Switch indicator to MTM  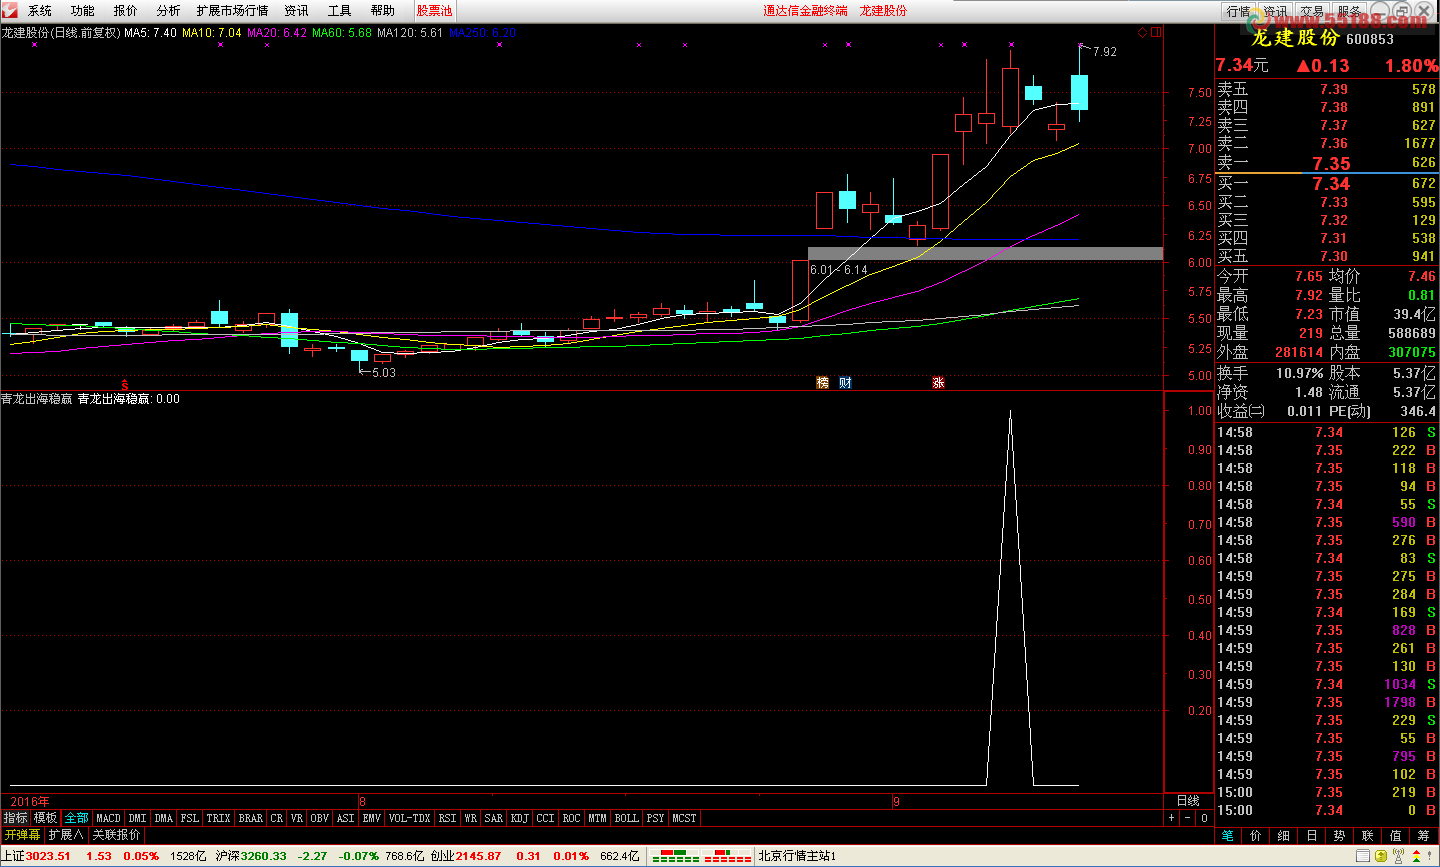pos(598,818)
